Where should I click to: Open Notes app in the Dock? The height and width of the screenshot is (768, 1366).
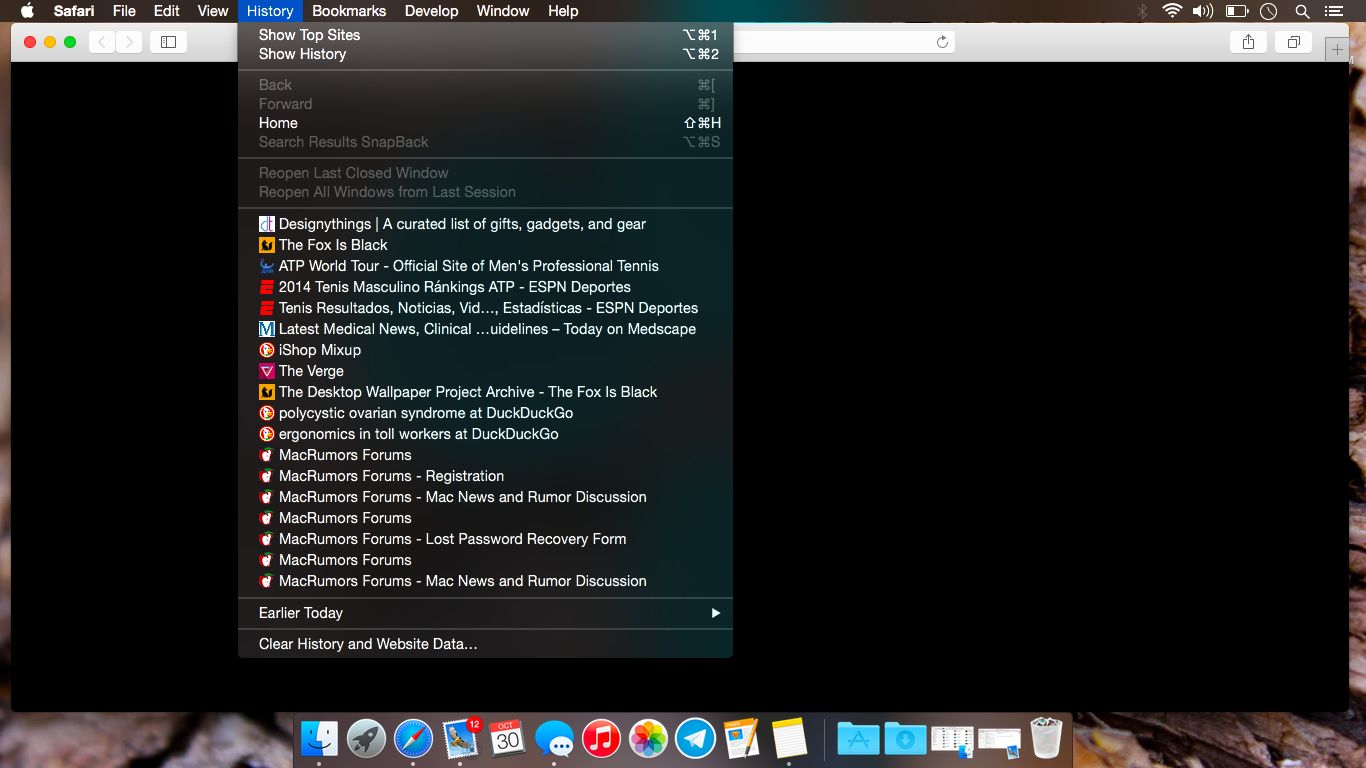[789, 739]
